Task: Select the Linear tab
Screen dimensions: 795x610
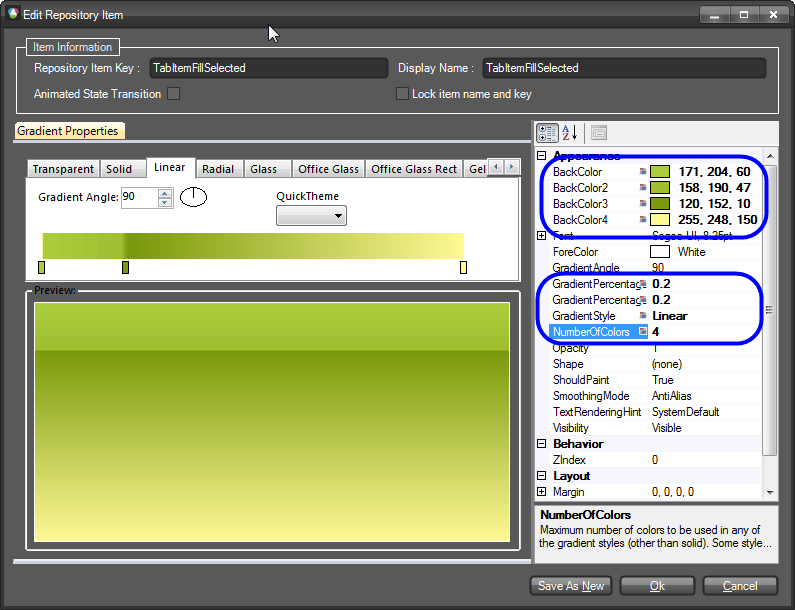Action: [170, 167]
